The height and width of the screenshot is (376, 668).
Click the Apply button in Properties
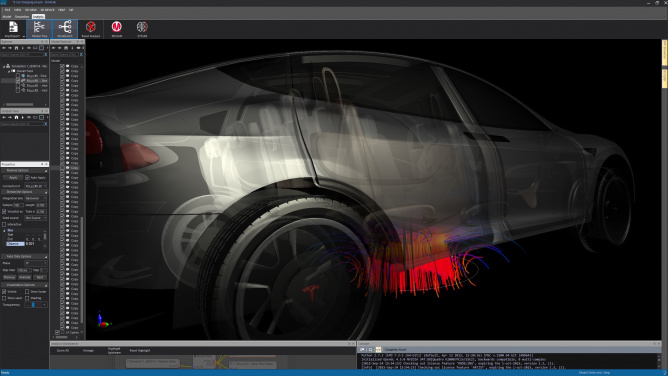(13, 178)
